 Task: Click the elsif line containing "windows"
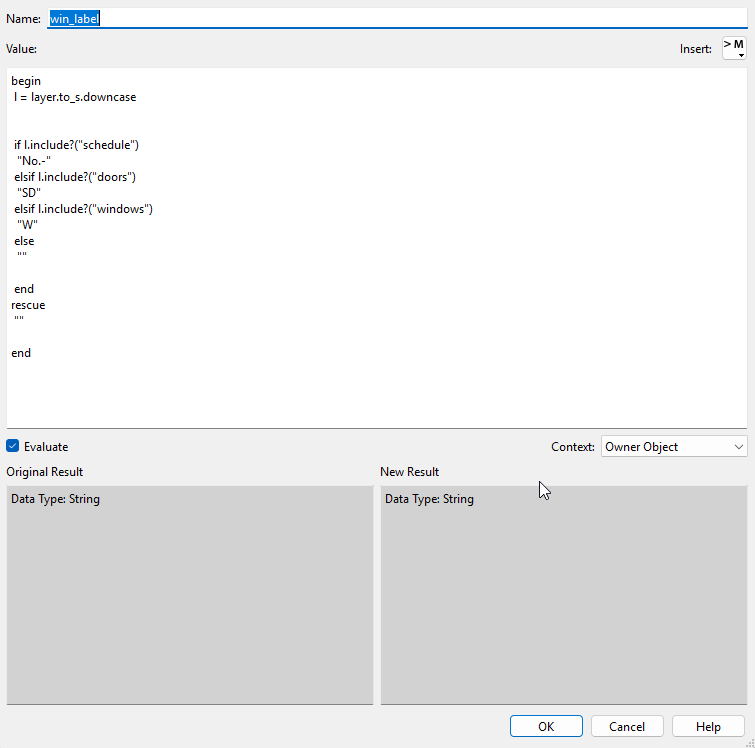[x=83, y=209]
